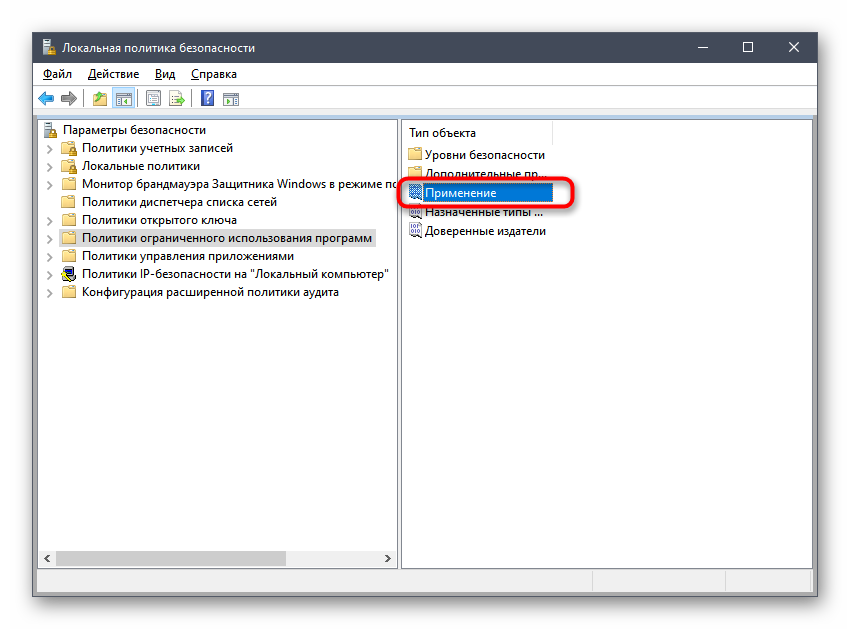
Task: Expand the Политики учетных записей node
Action: coord(50,148)
